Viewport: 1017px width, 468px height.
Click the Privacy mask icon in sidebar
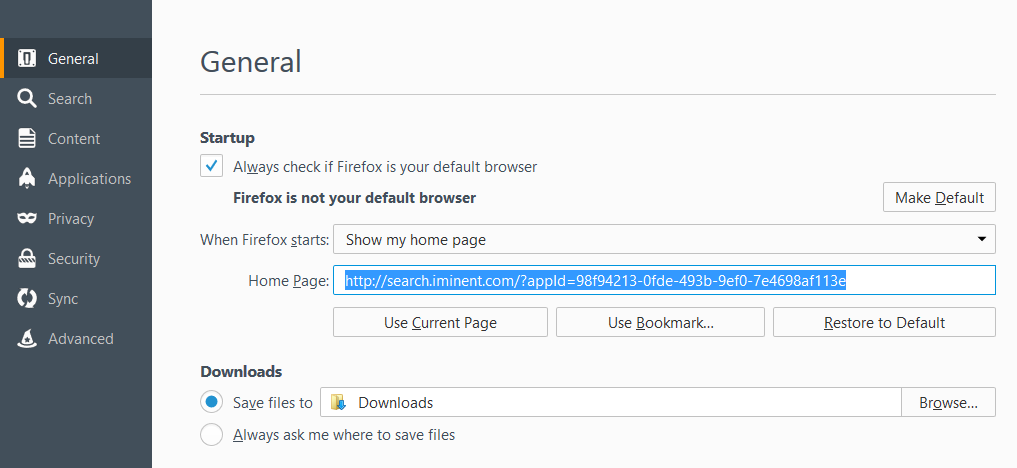[x=28, y=218]
